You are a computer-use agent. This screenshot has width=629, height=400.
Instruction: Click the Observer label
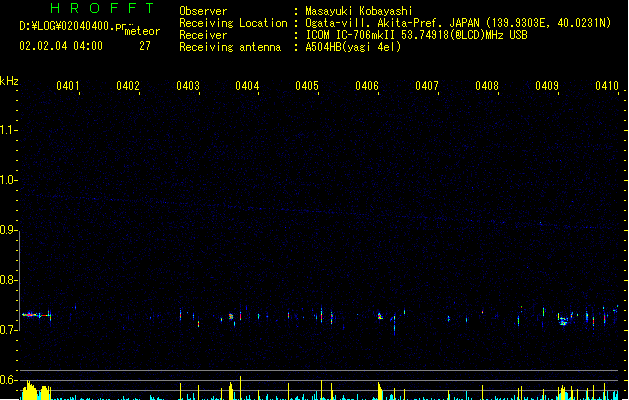click(203, 11)
